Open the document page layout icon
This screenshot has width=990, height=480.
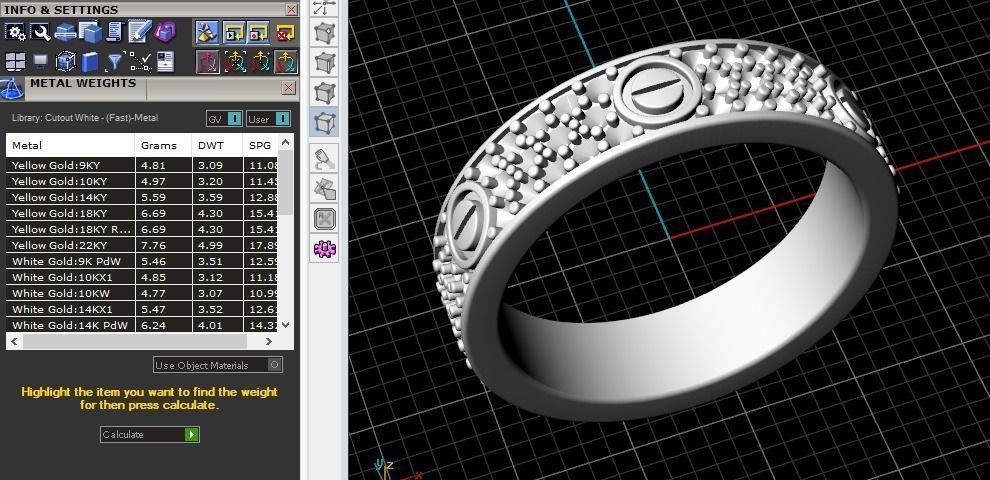[x=165, y=62]
